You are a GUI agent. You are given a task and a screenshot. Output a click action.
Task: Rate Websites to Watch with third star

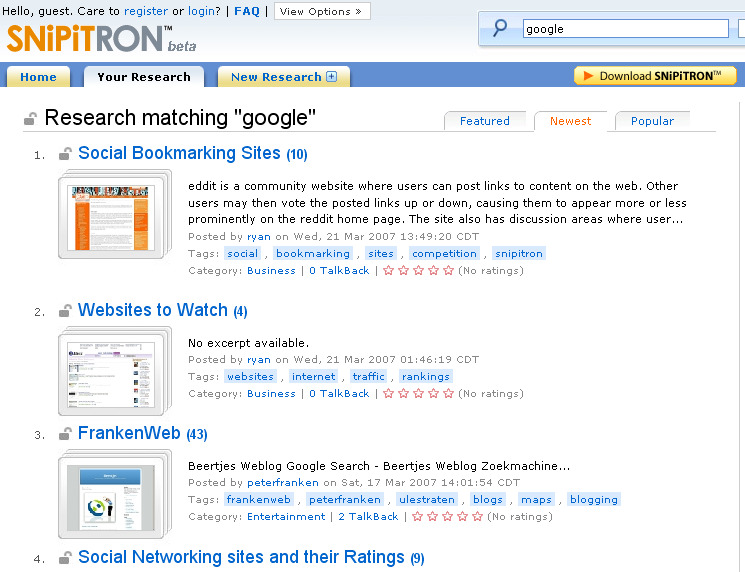coord(419,393)
